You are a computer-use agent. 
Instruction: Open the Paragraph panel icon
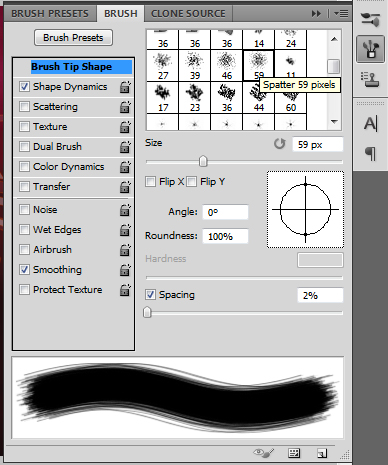(x=370, y=153)
